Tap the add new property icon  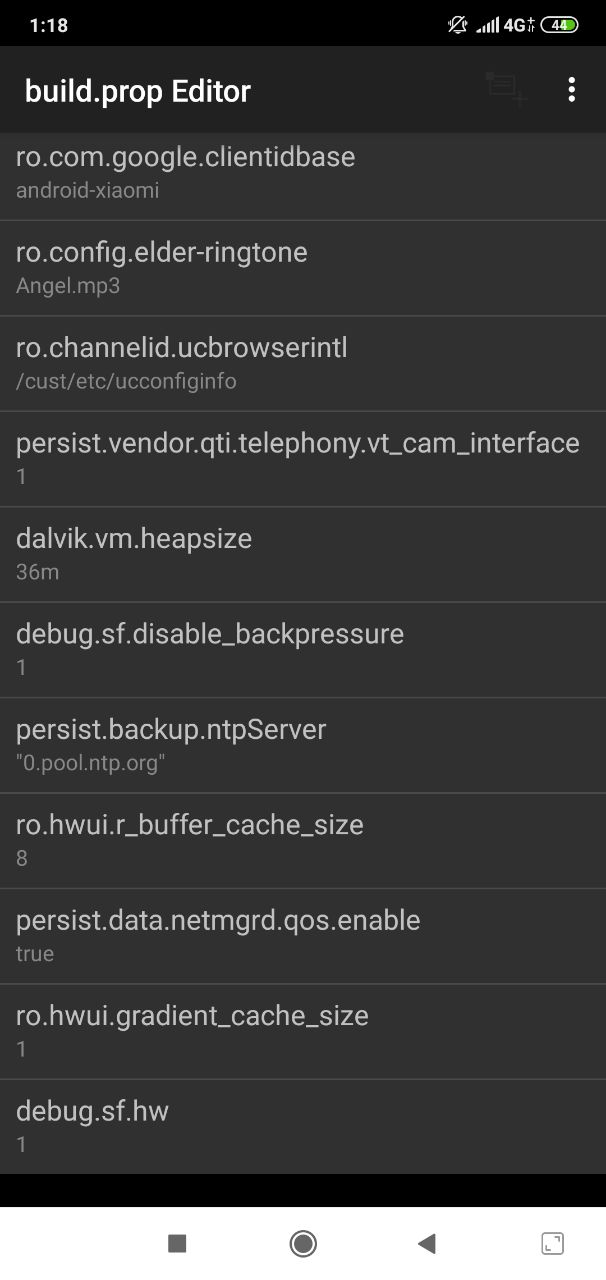point(506,89)
